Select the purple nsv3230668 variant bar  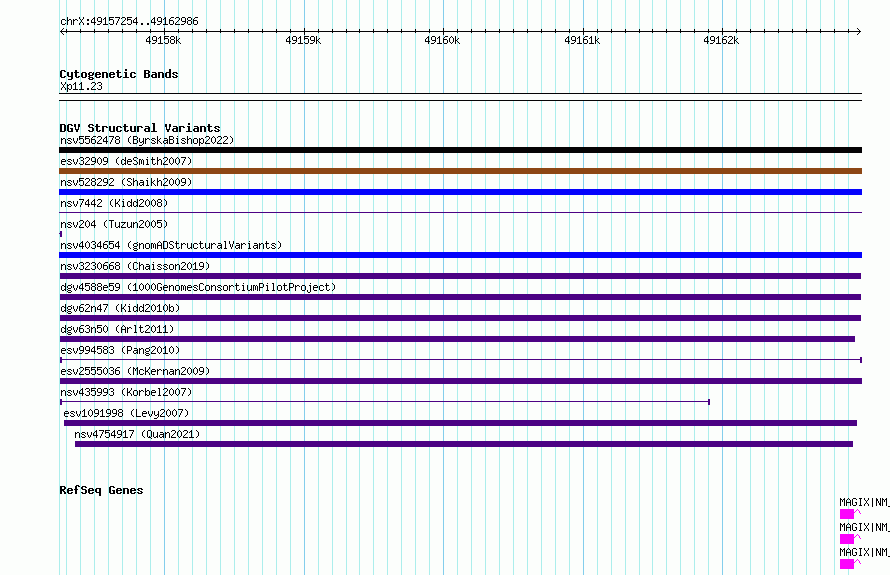tap(460, 276)
